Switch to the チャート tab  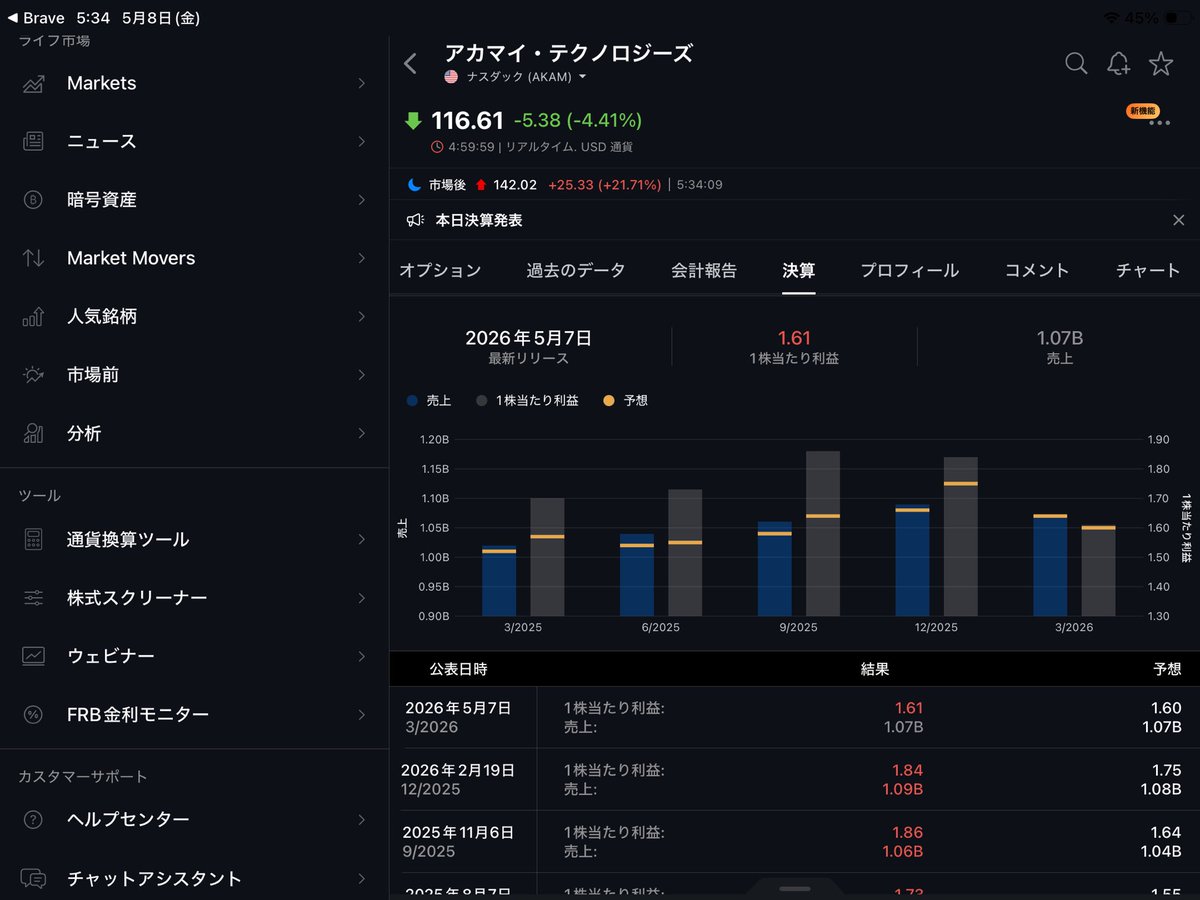(x=1148, y=270)
